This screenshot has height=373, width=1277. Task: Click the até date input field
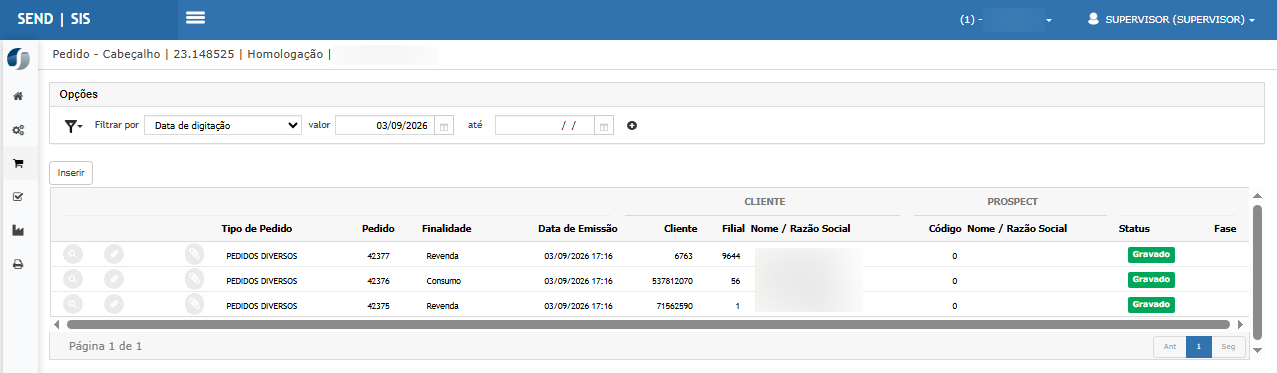pos(545,126)
